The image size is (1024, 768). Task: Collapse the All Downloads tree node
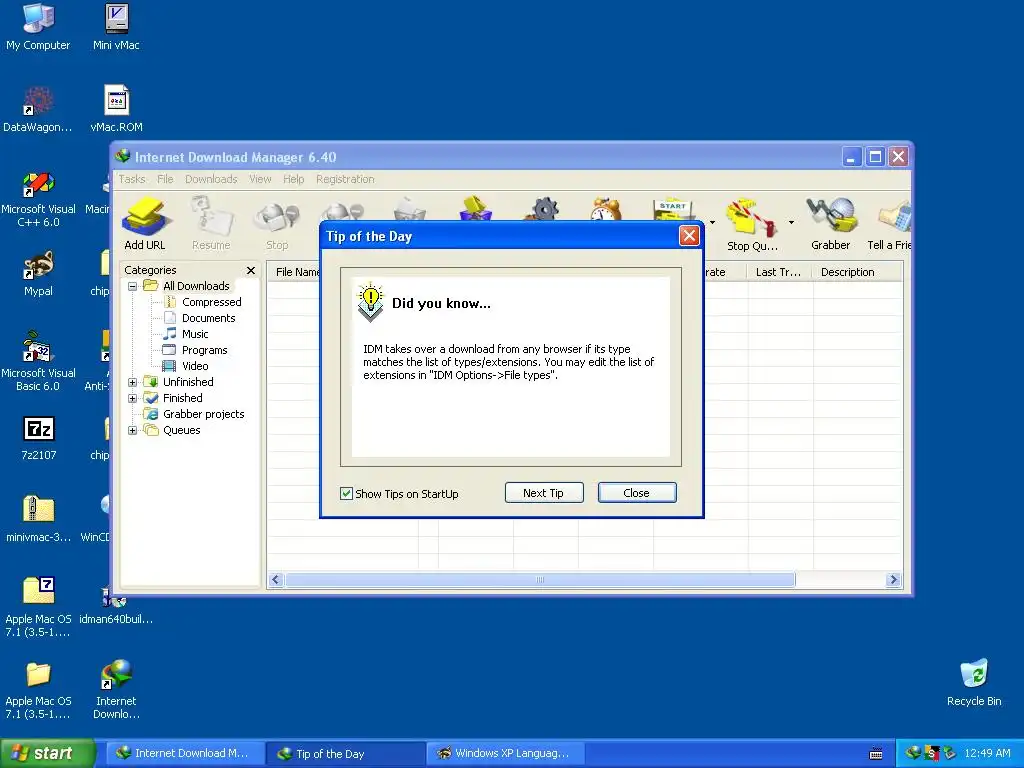point(133,286)
